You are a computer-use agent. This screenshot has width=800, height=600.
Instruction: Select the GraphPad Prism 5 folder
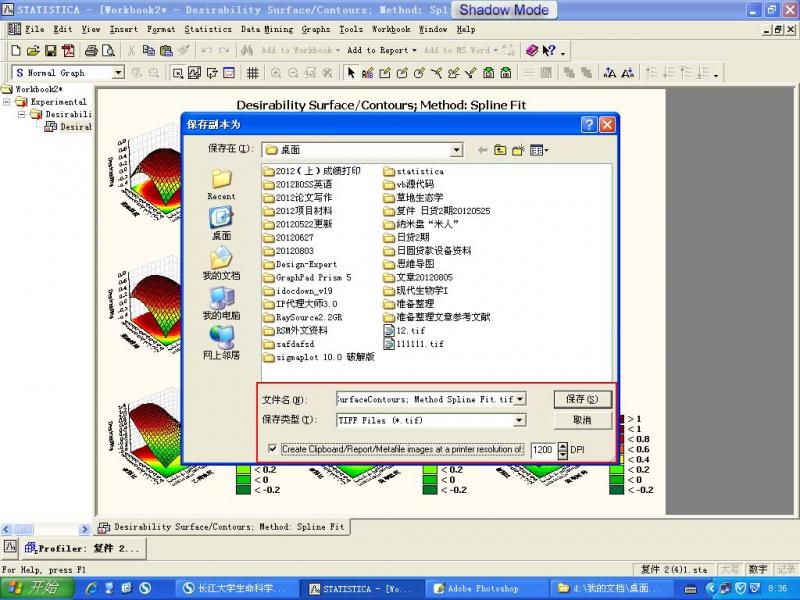(x=307, y=278)
